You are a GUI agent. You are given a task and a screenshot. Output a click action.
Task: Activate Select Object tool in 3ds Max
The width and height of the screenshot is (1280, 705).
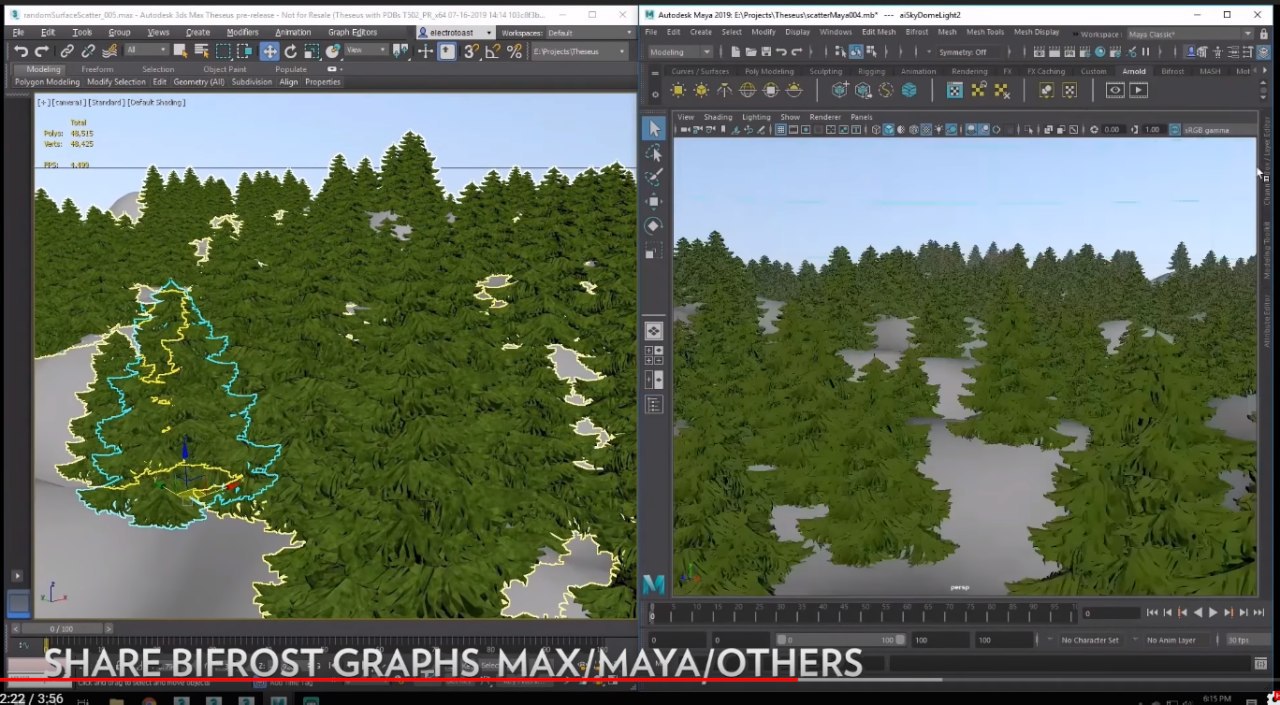click(183, 52)
